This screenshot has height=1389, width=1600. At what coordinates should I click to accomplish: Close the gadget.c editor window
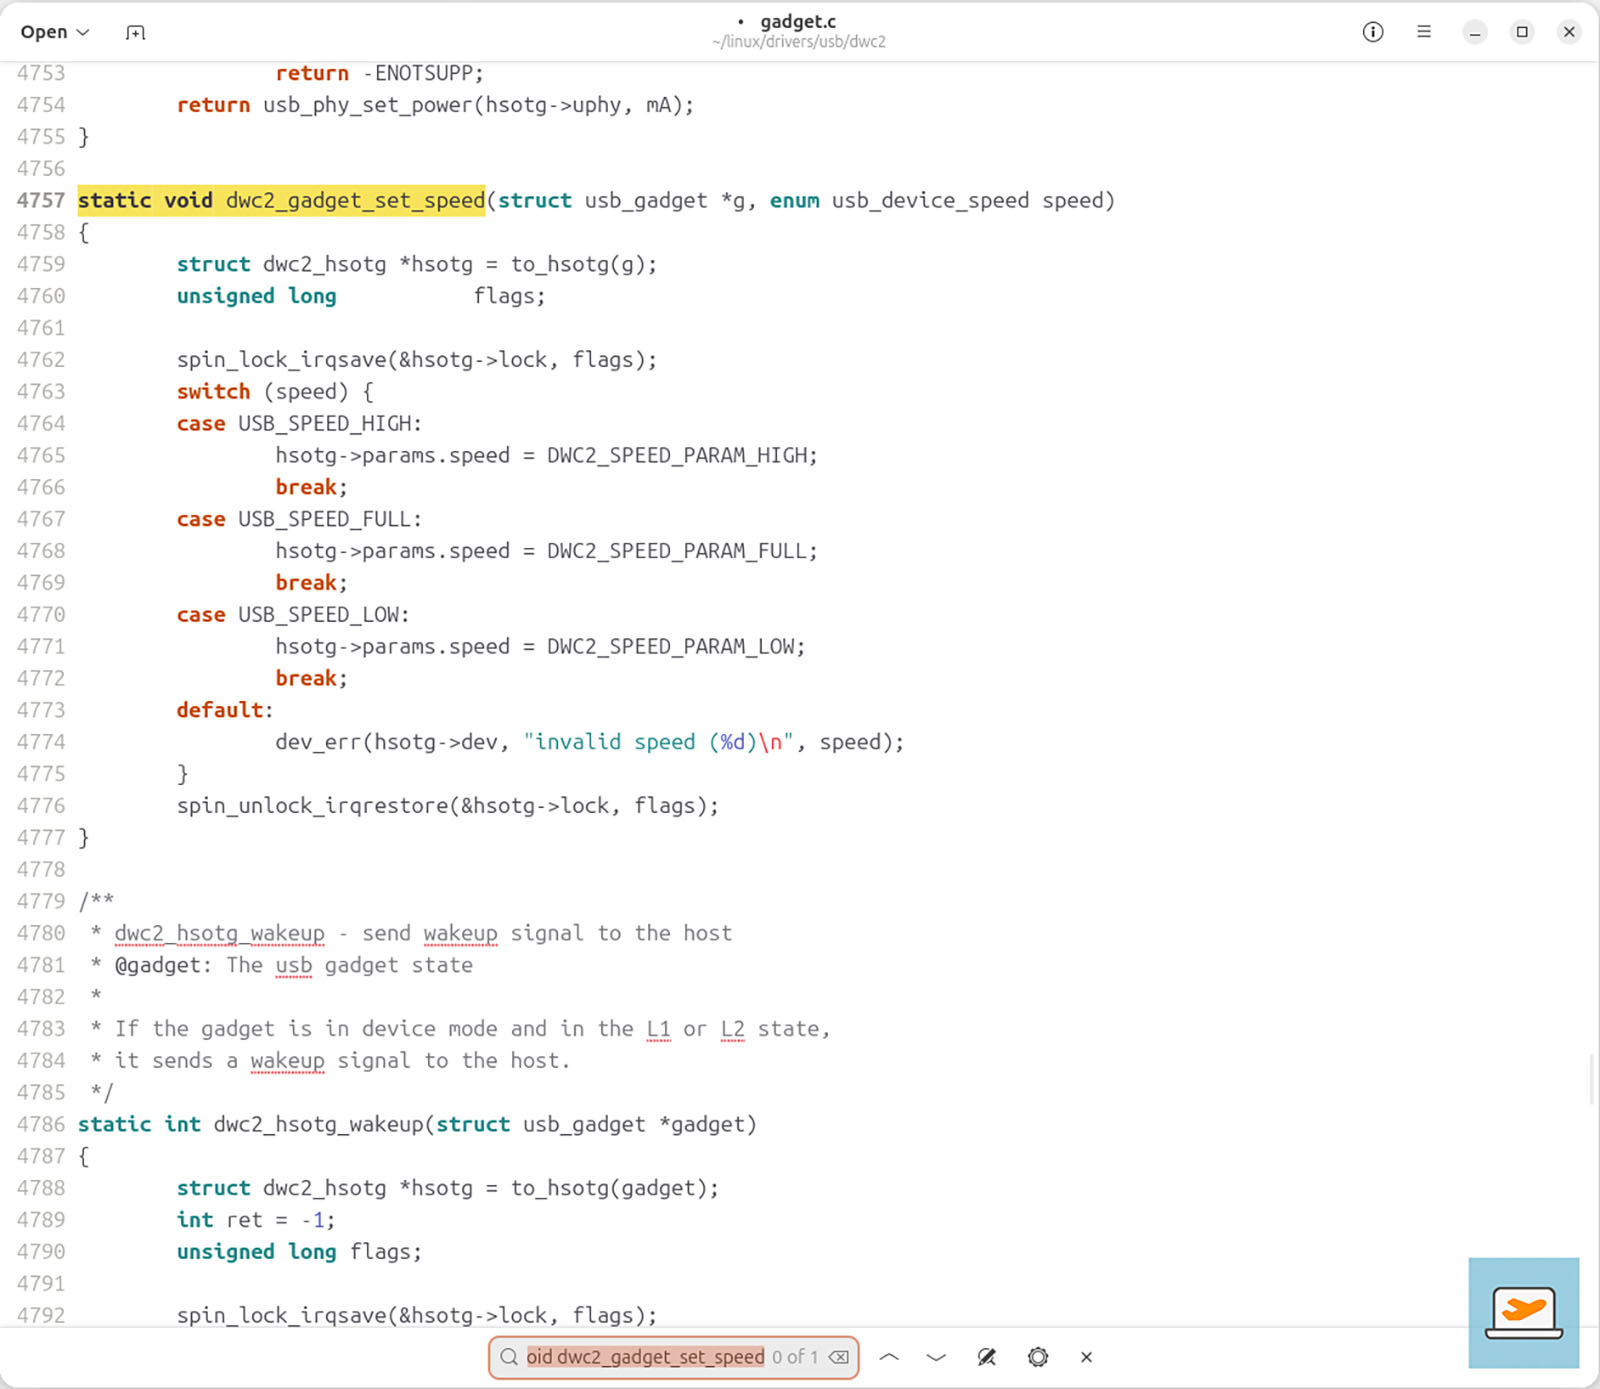click(1569, 32)
